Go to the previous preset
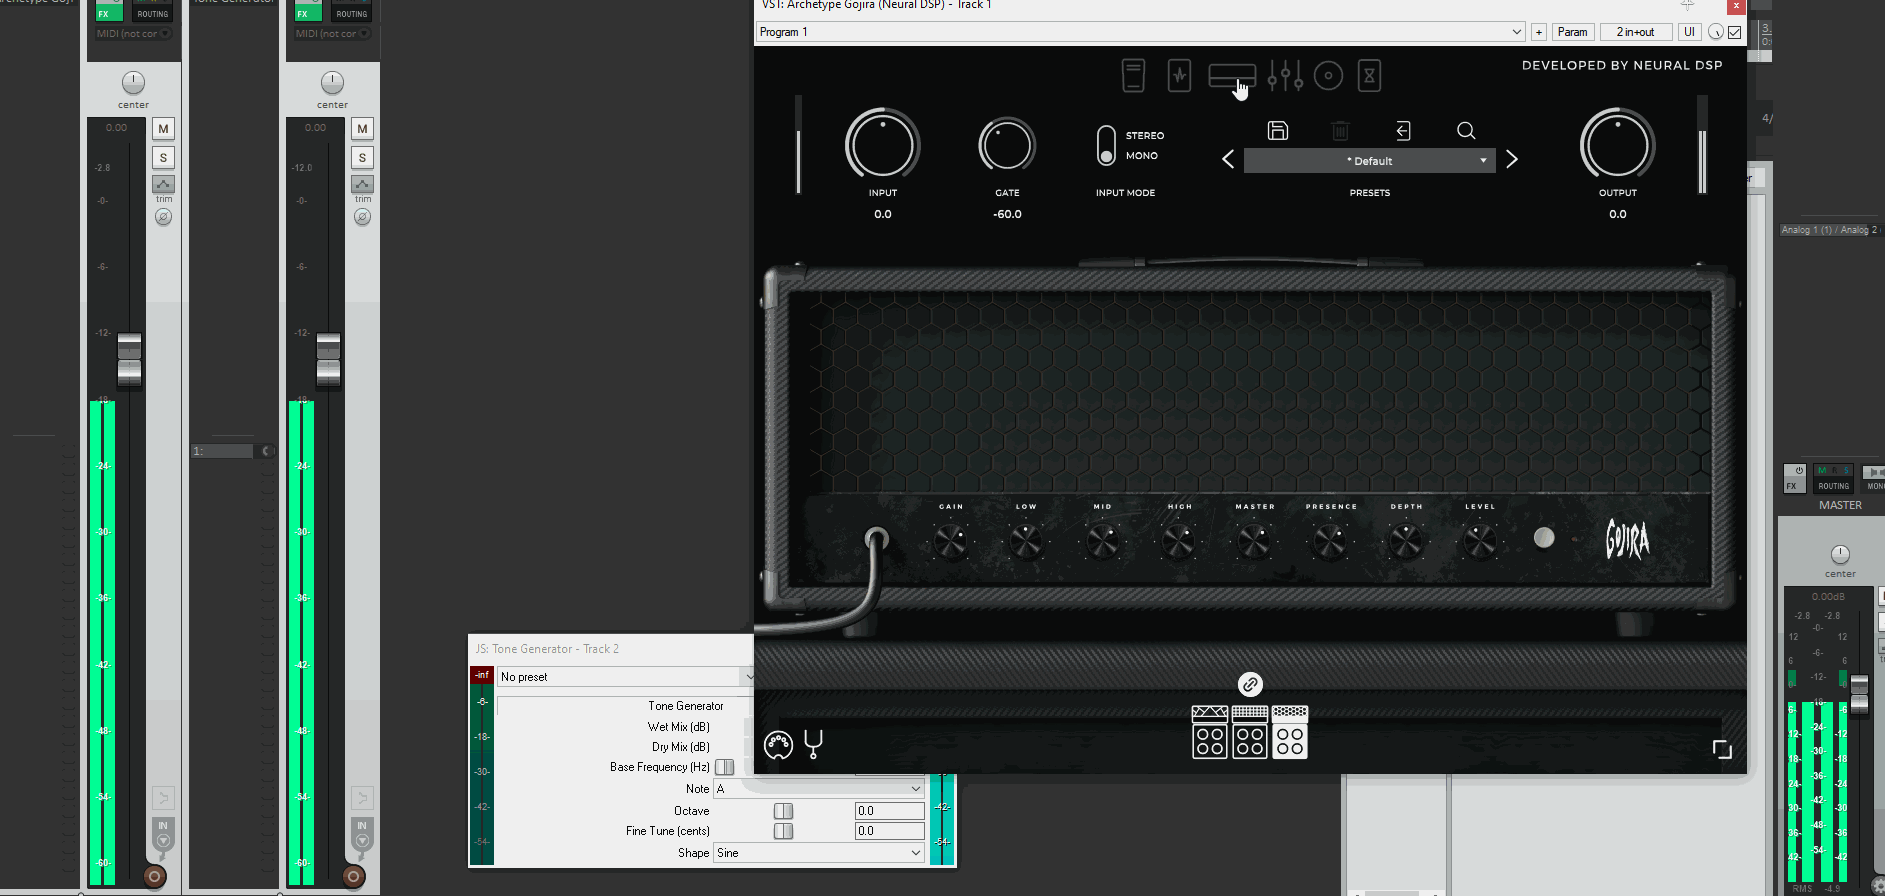 click(x=1228, y=160)
